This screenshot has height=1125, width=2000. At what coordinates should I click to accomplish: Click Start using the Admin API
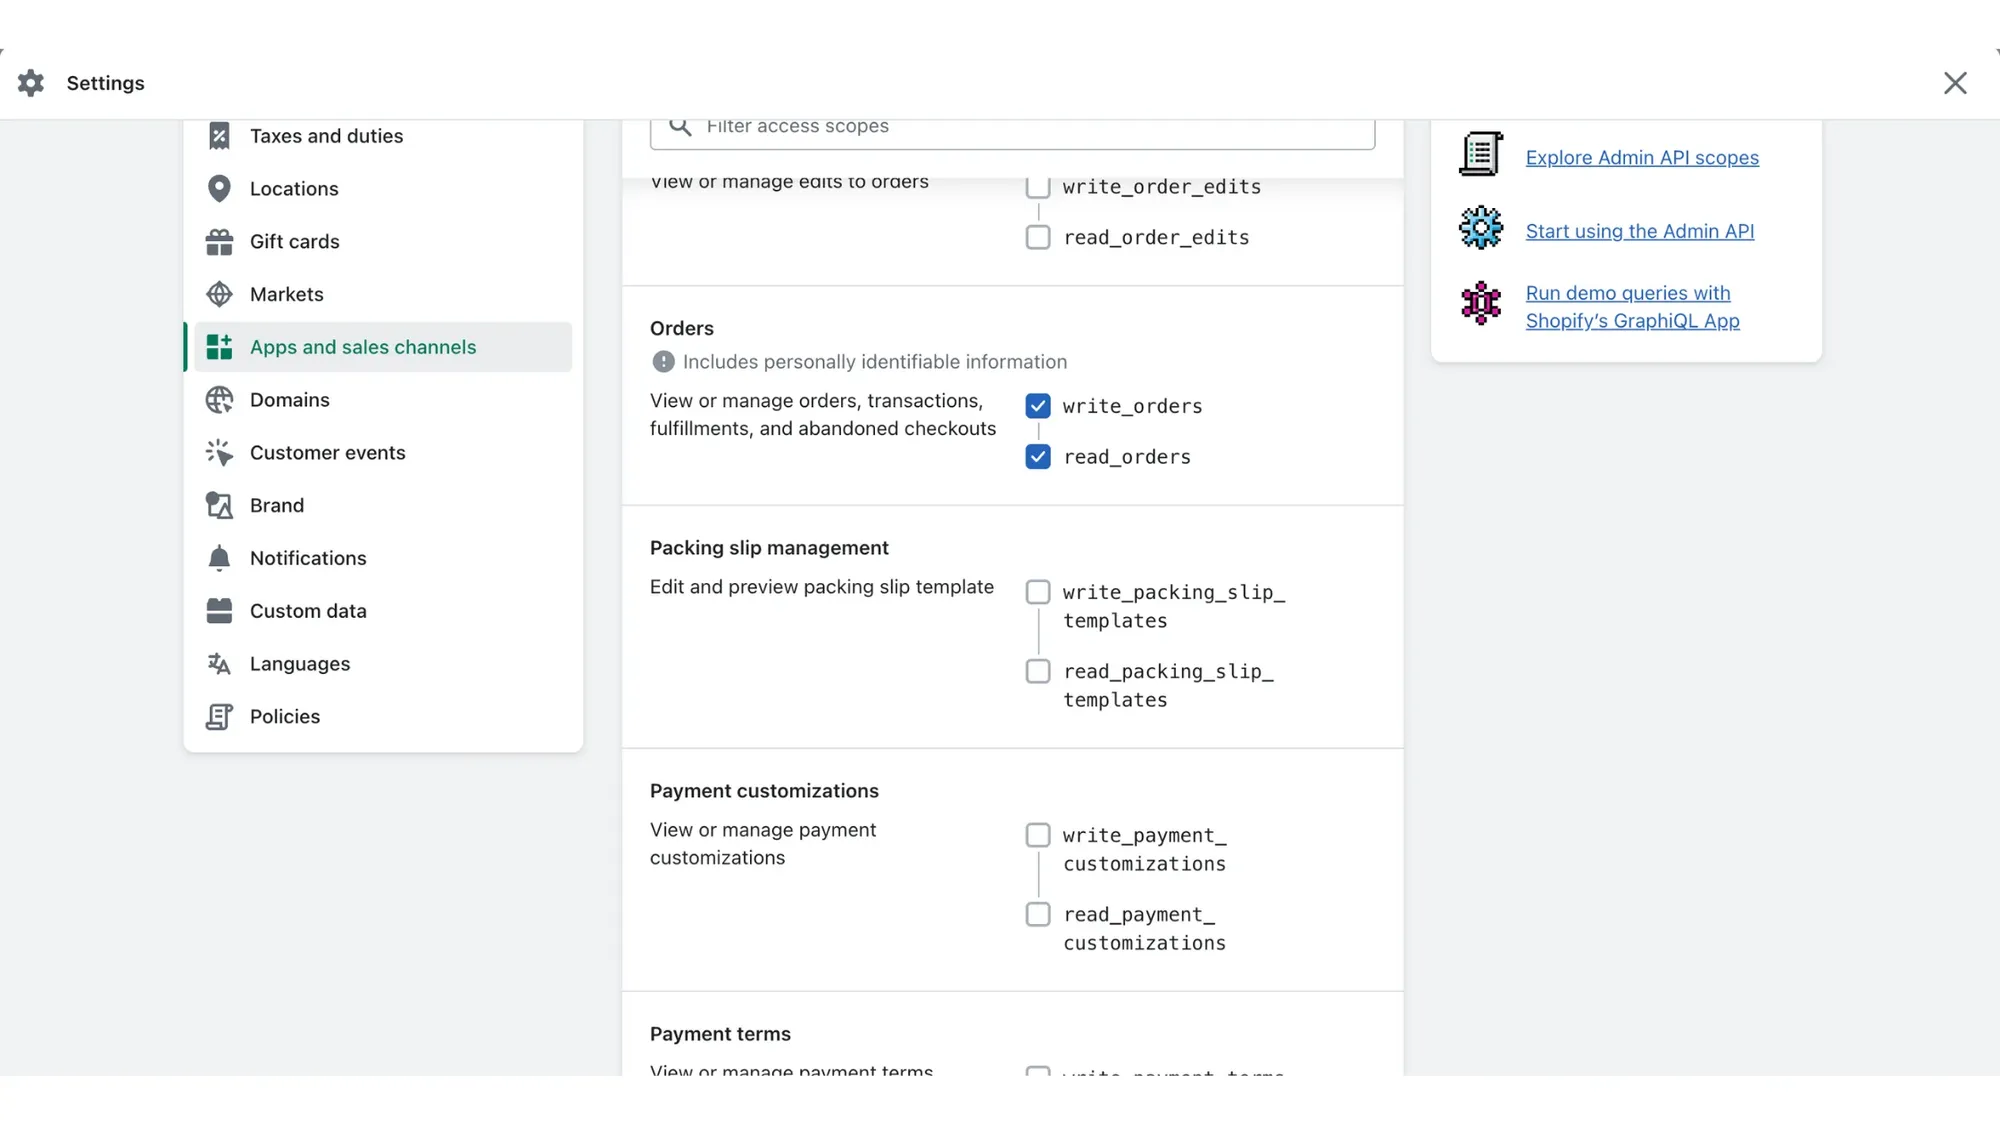point(1640,231)
